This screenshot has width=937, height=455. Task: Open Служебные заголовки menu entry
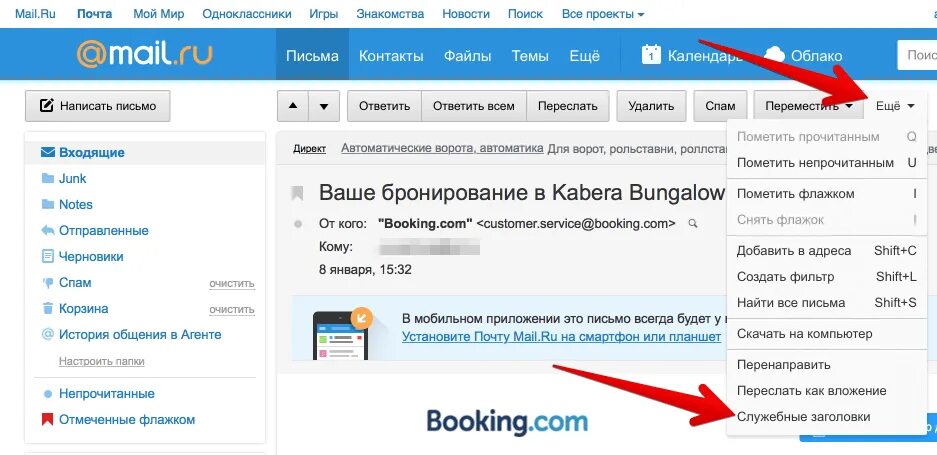826,417
